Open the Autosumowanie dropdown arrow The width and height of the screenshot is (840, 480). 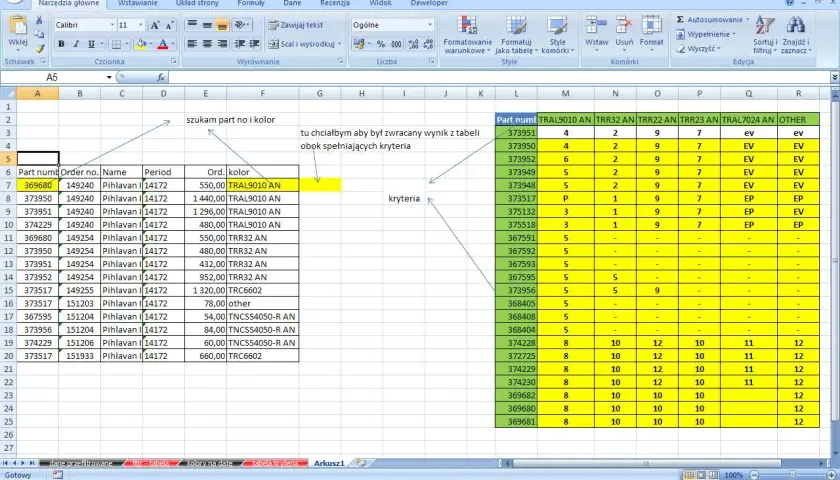click(747, 20)
